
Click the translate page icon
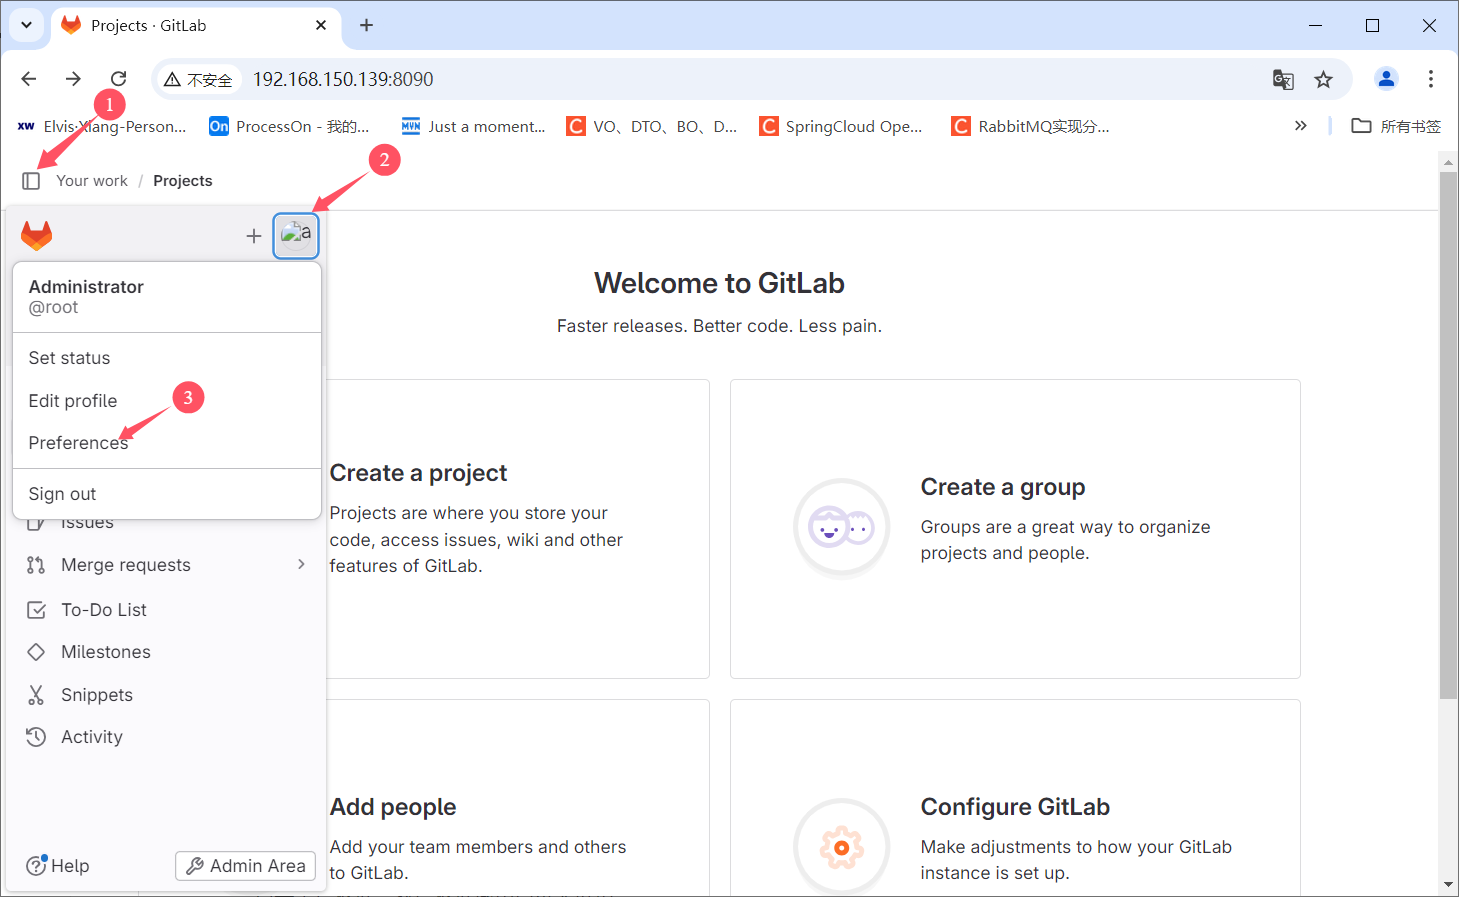pyautogui.click(x=1283, y=79)
